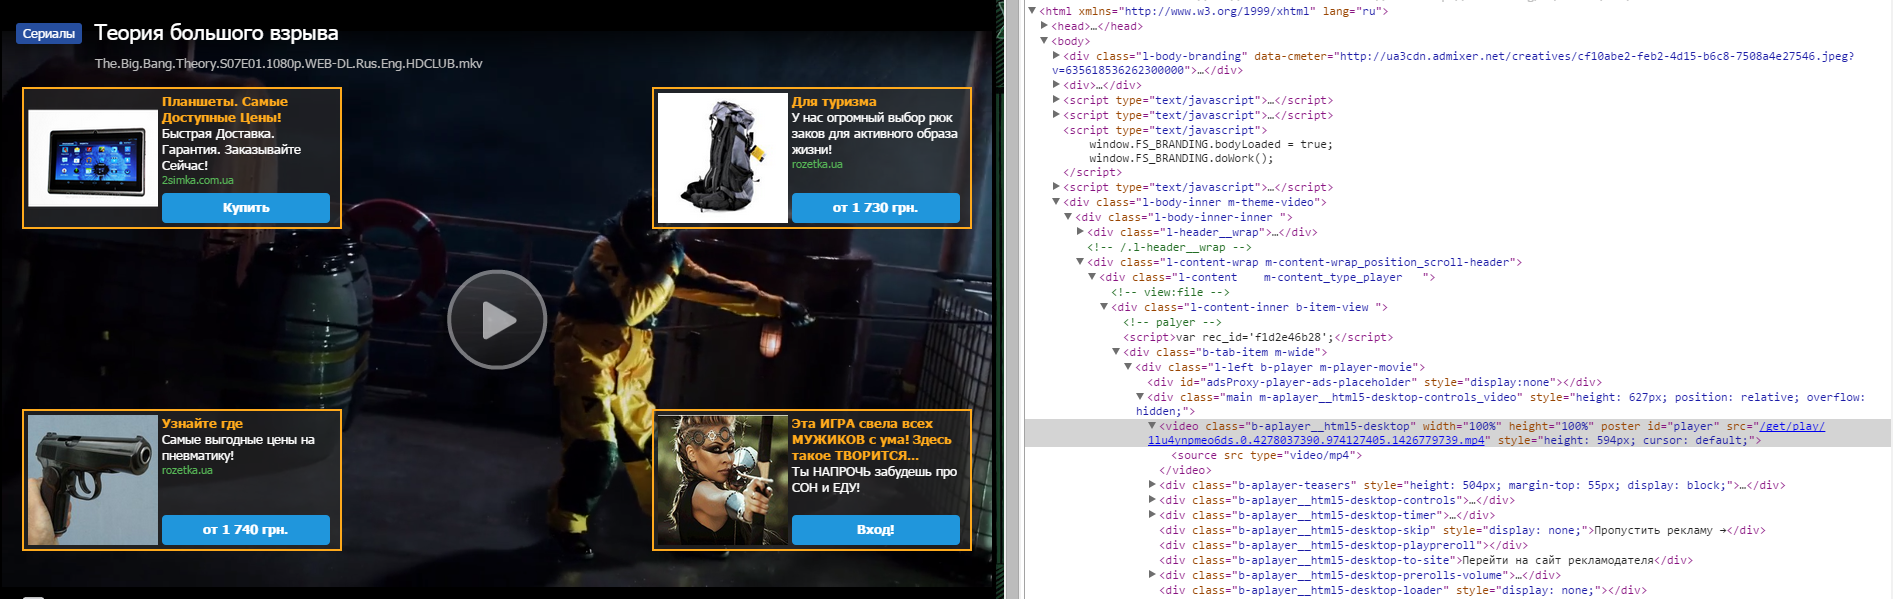The height and width of the screenshot is (599, 1893).
Task: Expand the html5-desktop-timer div node
Action: 1153,515
